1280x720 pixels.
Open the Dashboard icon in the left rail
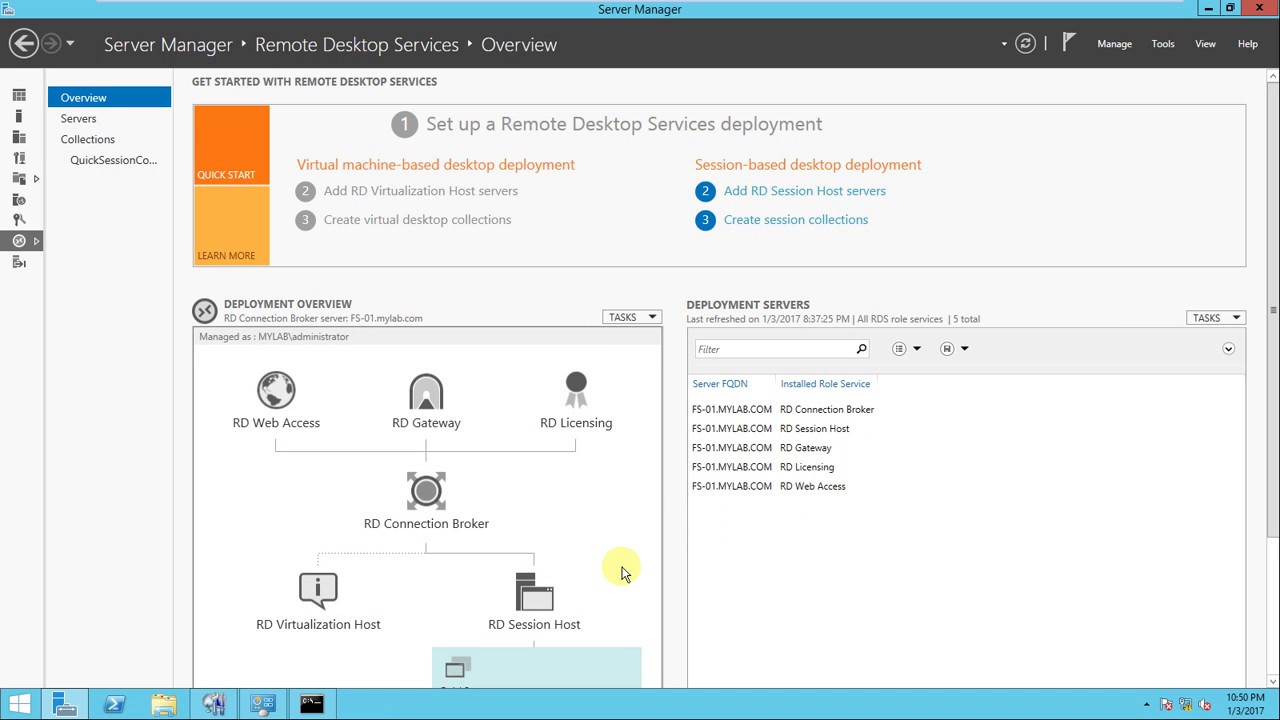tap(19, 95)
